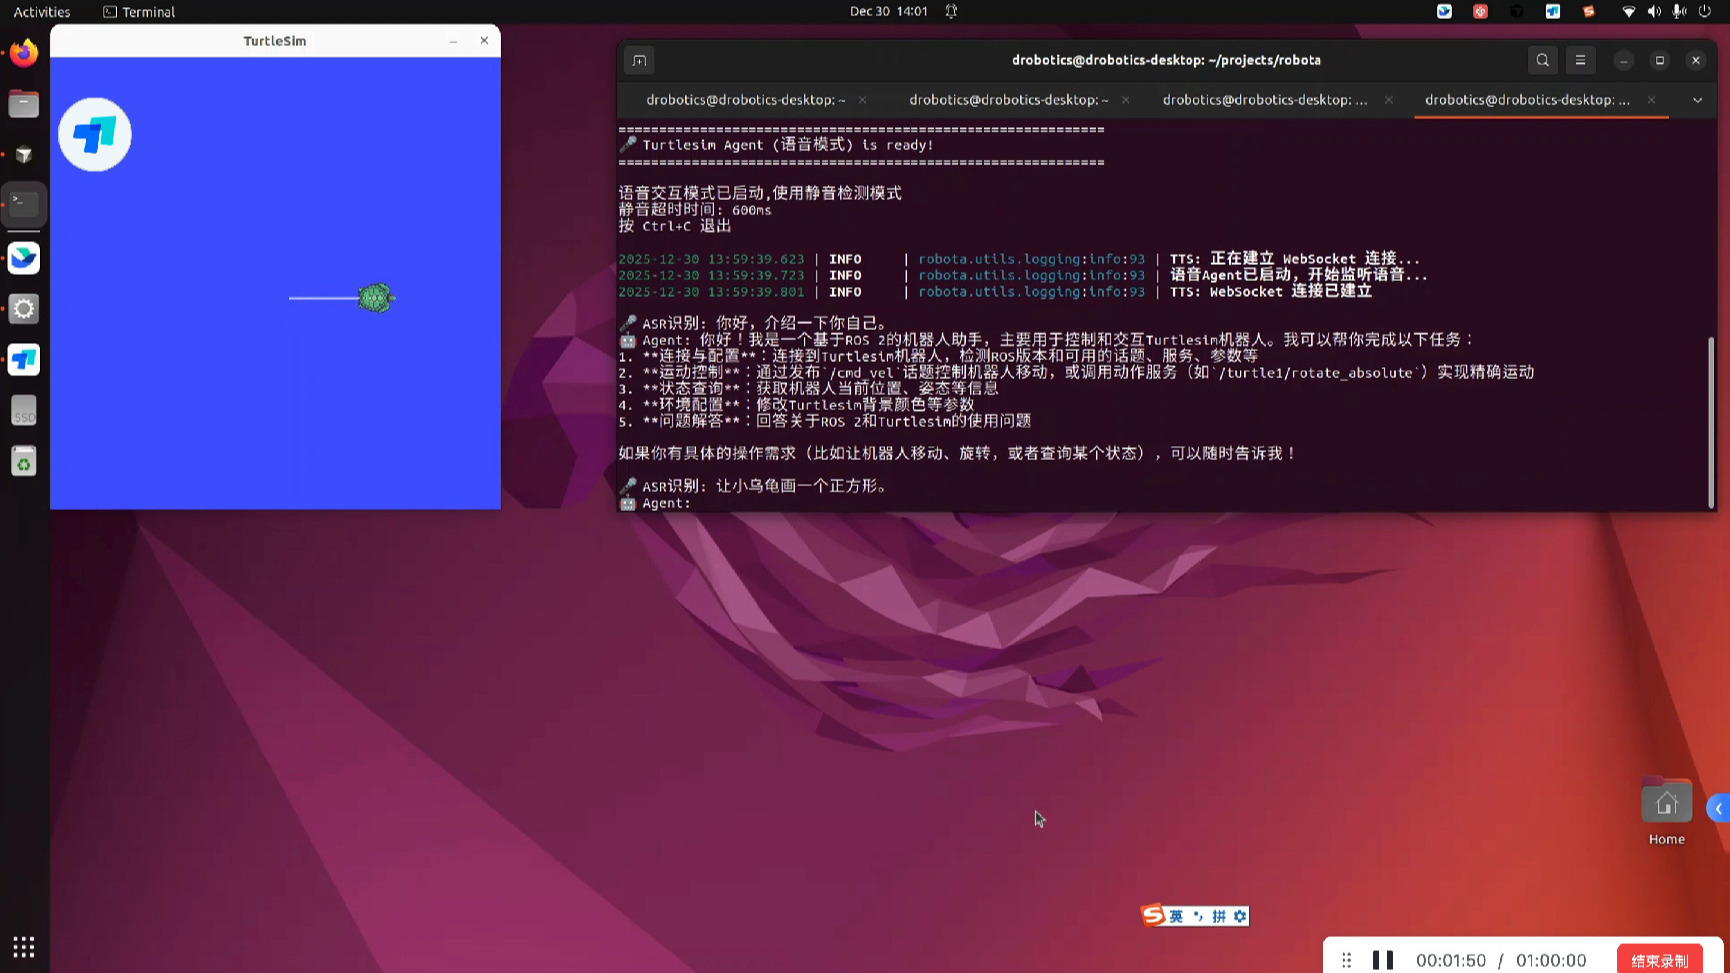Click the orange Sogou tray icon
1730x973 pixels.
[1588, 11]
